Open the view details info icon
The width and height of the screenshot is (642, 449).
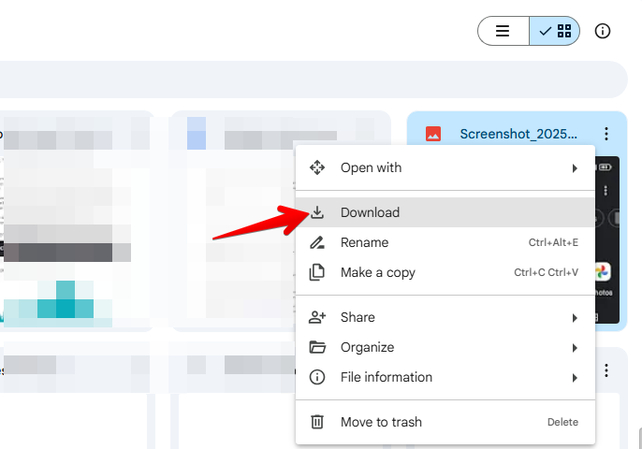tap(603, 31)
